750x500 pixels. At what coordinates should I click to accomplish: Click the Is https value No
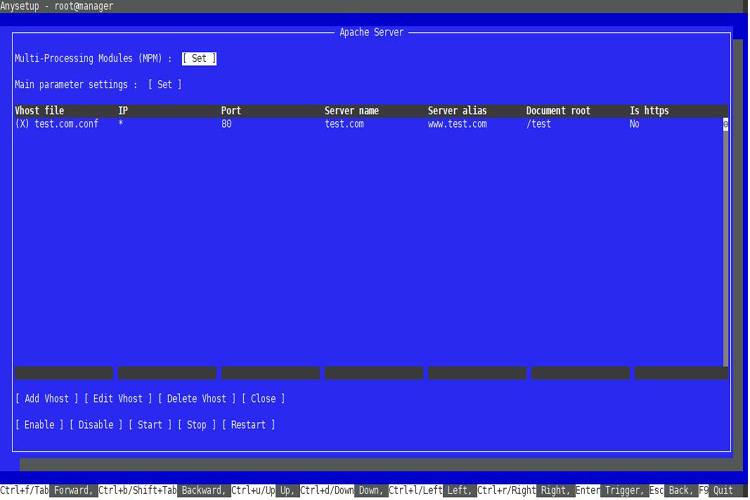[634, 124]
